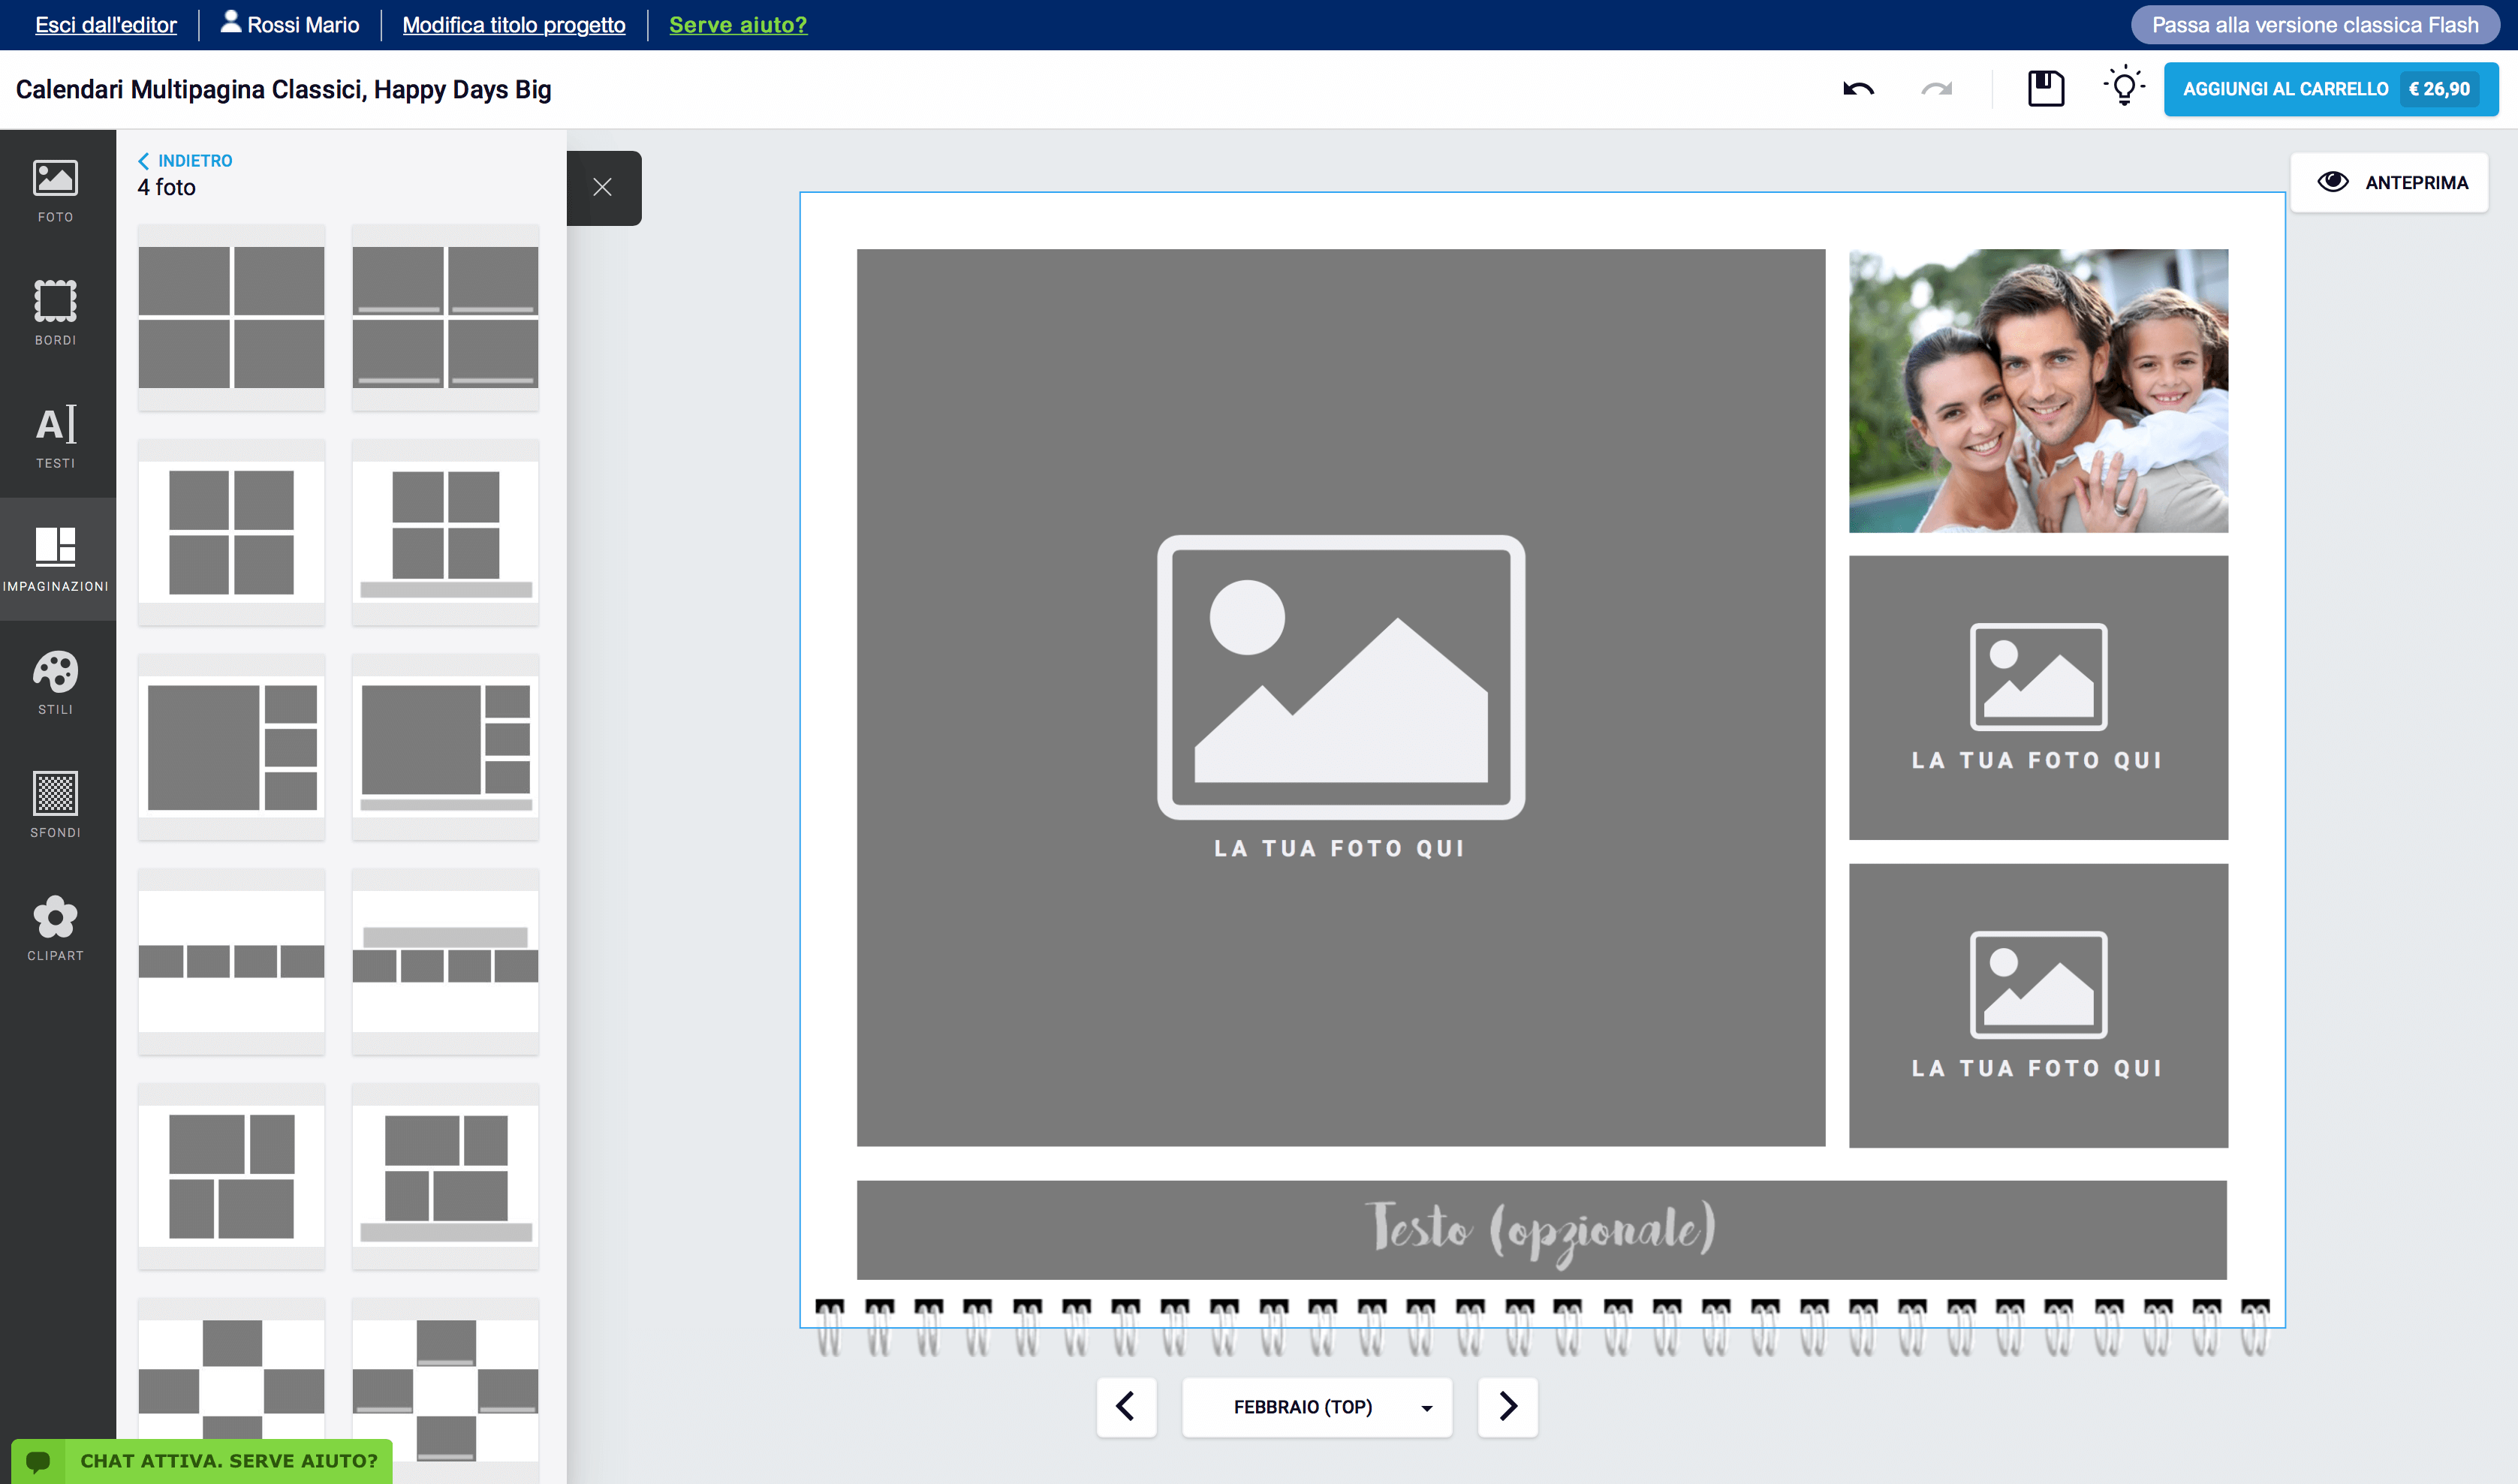Image resolution: width=2518 pixels, height=1484 pixels.
Task: Open the Febbraio (Top) page dropdown
Action: 1316,1407
